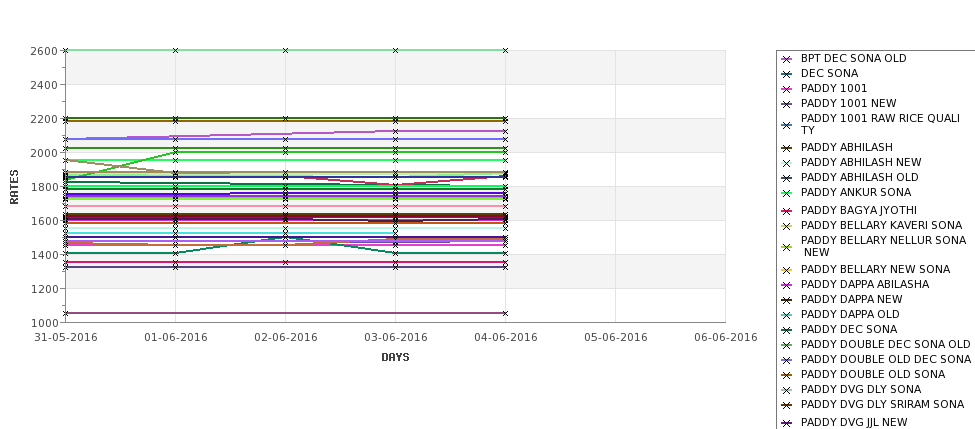Select the PADDY DAPPA NEW legend label
Image resolution: width=975 pixels, height=429 pixels.
click(851, 299)
